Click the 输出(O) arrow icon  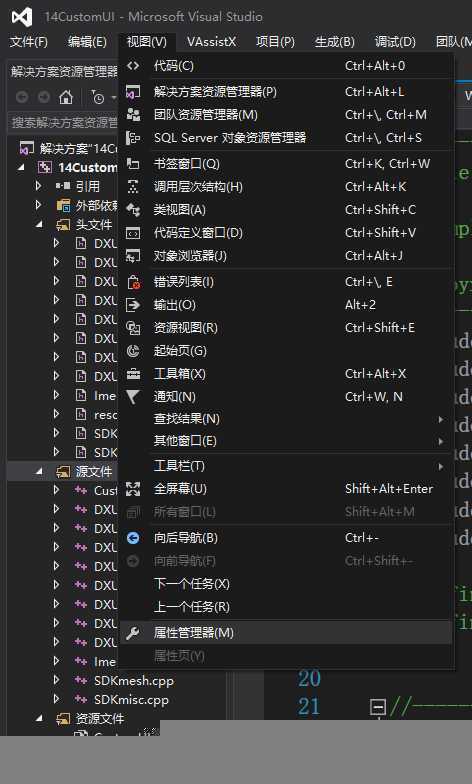[133, 304]
